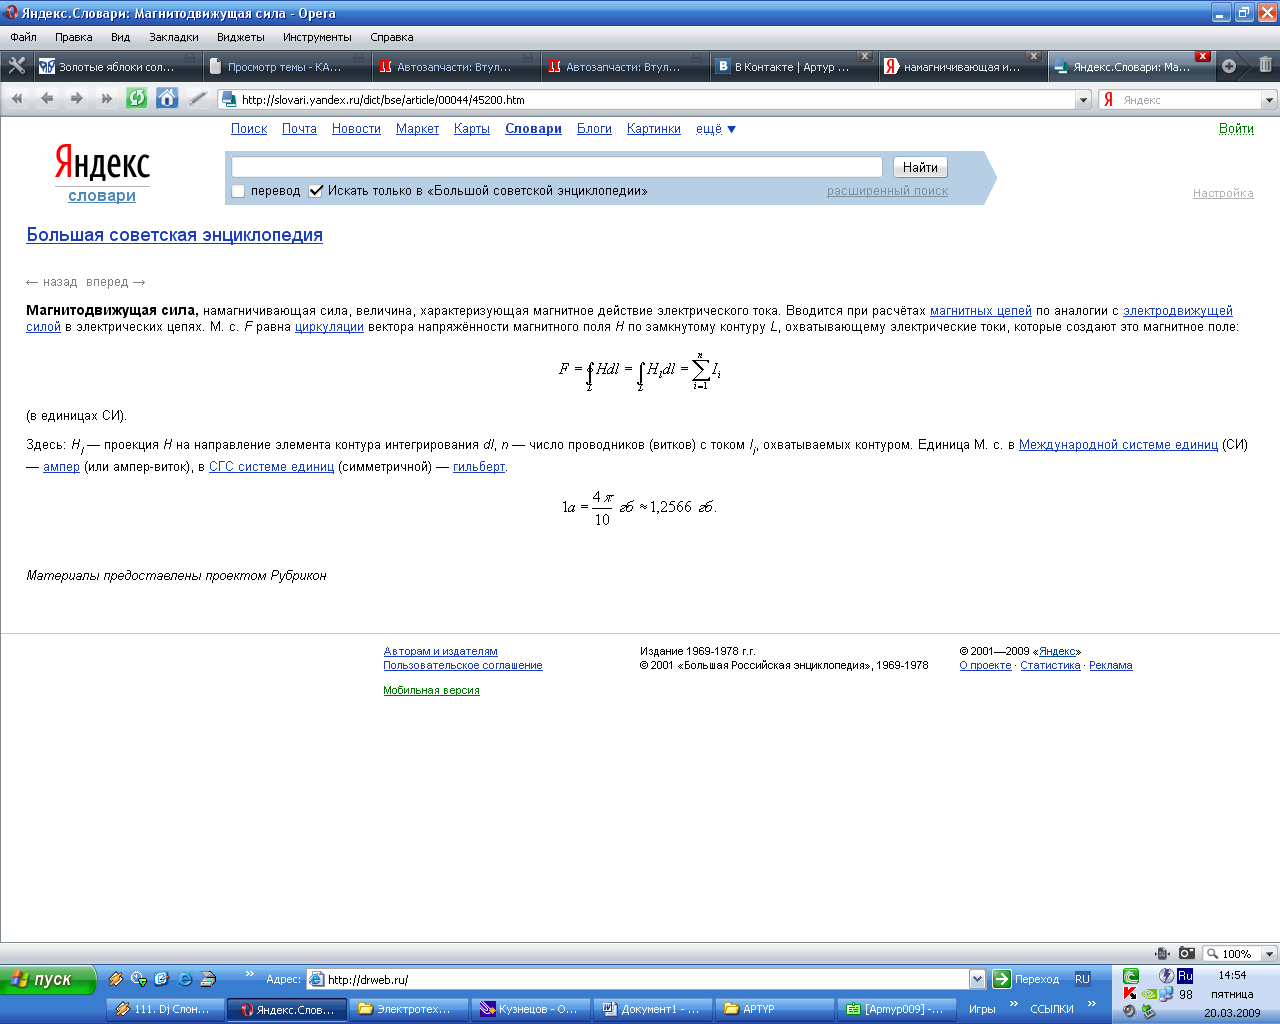This screenshot has height=1024, width=1280.
Task: Open the Закладки menu
Action: tap(174, 37)
